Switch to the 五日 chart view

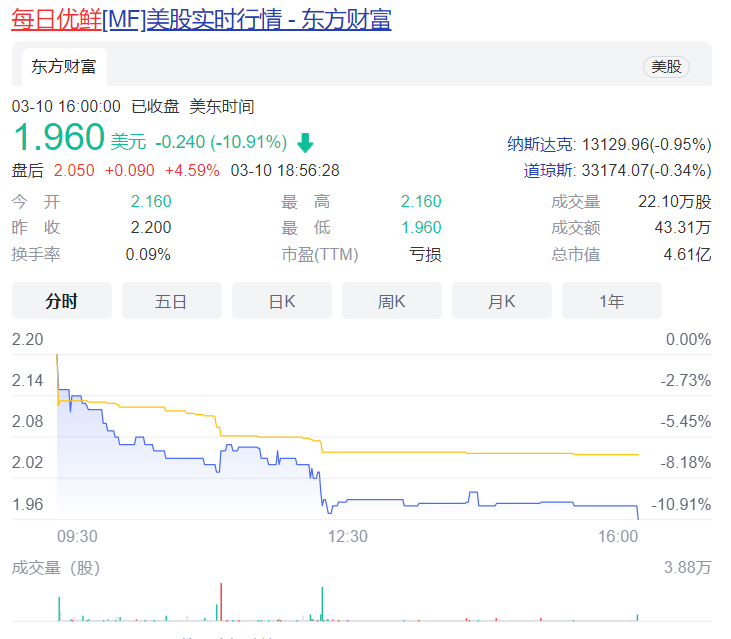(172, 301)
